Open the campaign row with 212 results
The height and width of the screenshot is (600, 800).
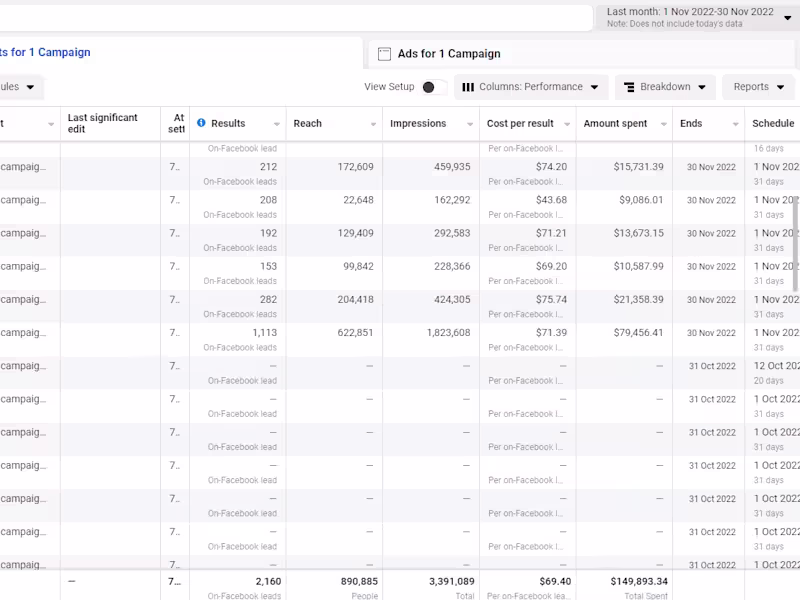pyautogui.click(x=22, y=167)
